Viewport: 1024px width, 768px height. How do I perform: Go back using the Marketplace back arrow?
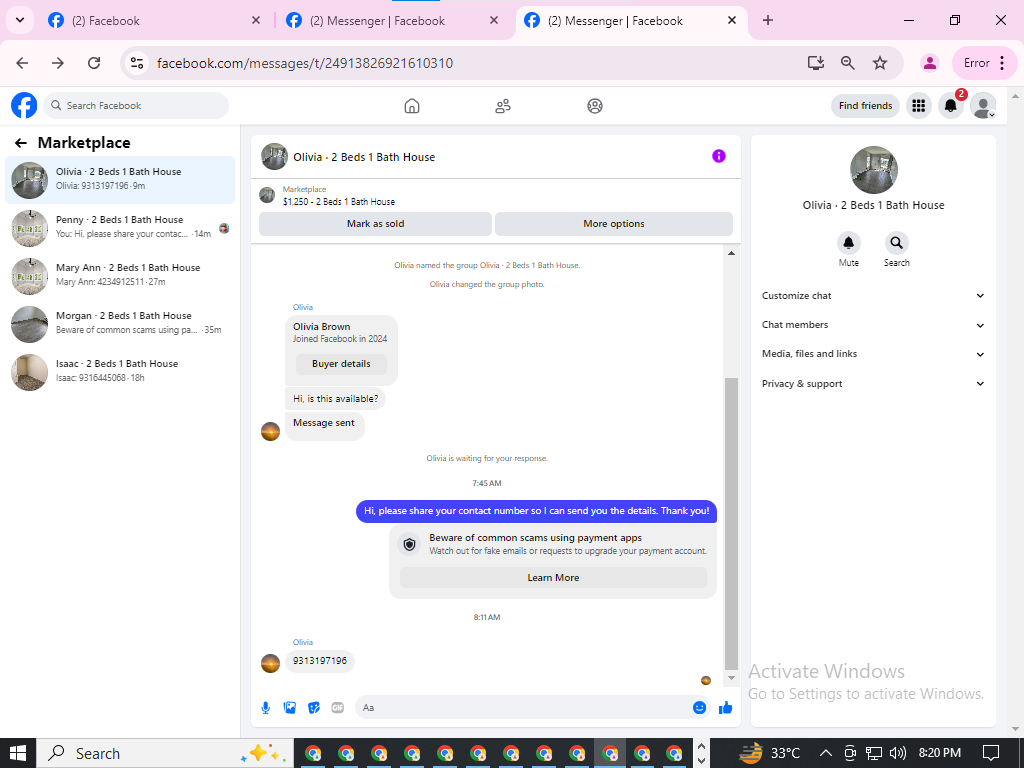click(x=21, y=143)
